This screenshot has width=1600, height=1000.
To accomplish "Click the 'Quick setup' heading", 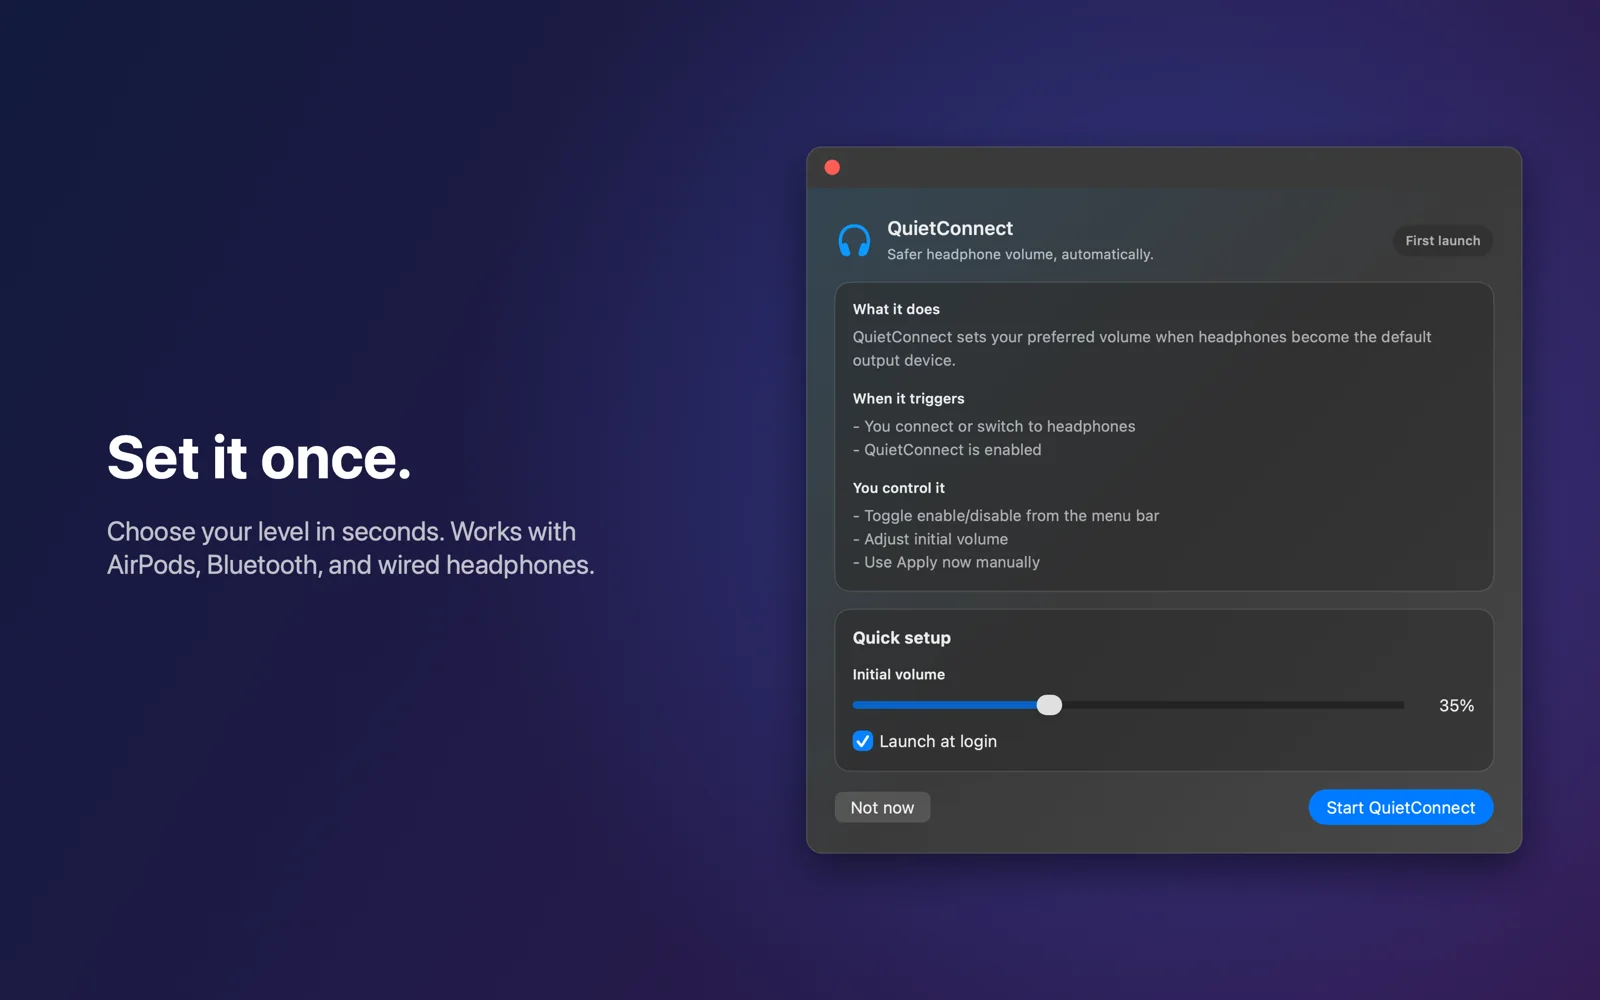I will pos(901,638).
